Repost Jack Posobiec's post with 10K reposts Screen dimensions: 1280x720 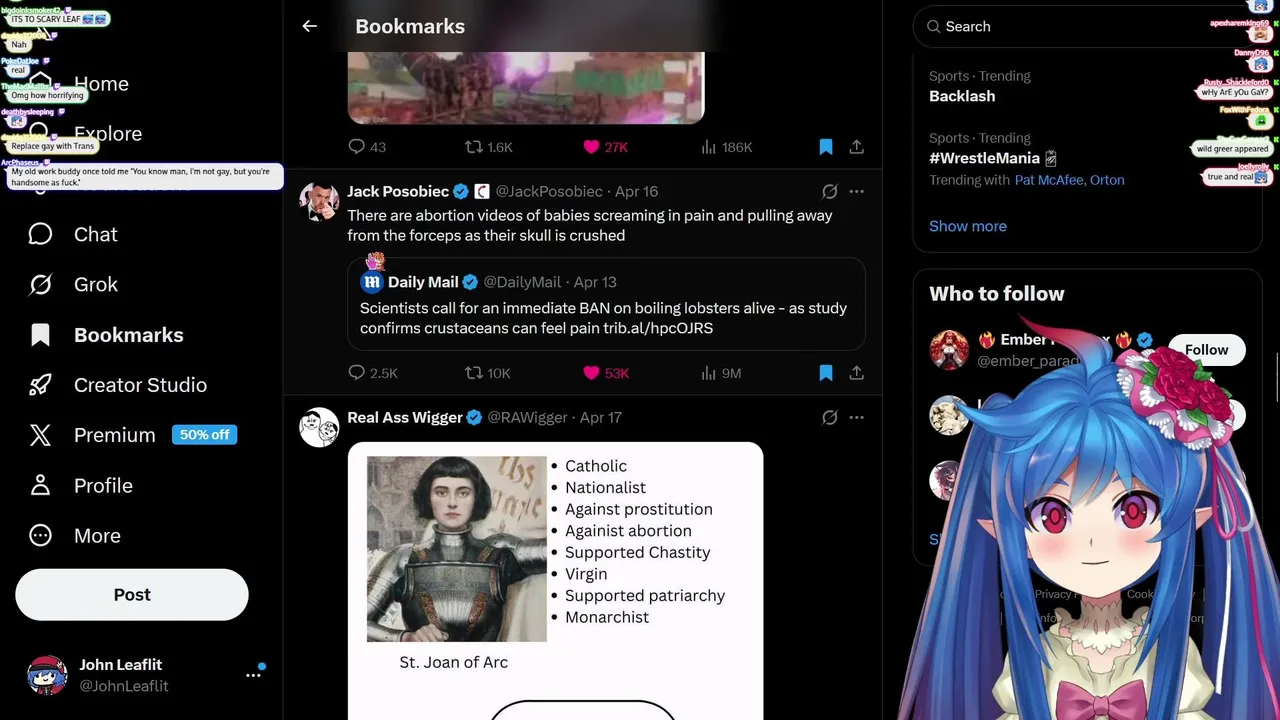[488, 373]
